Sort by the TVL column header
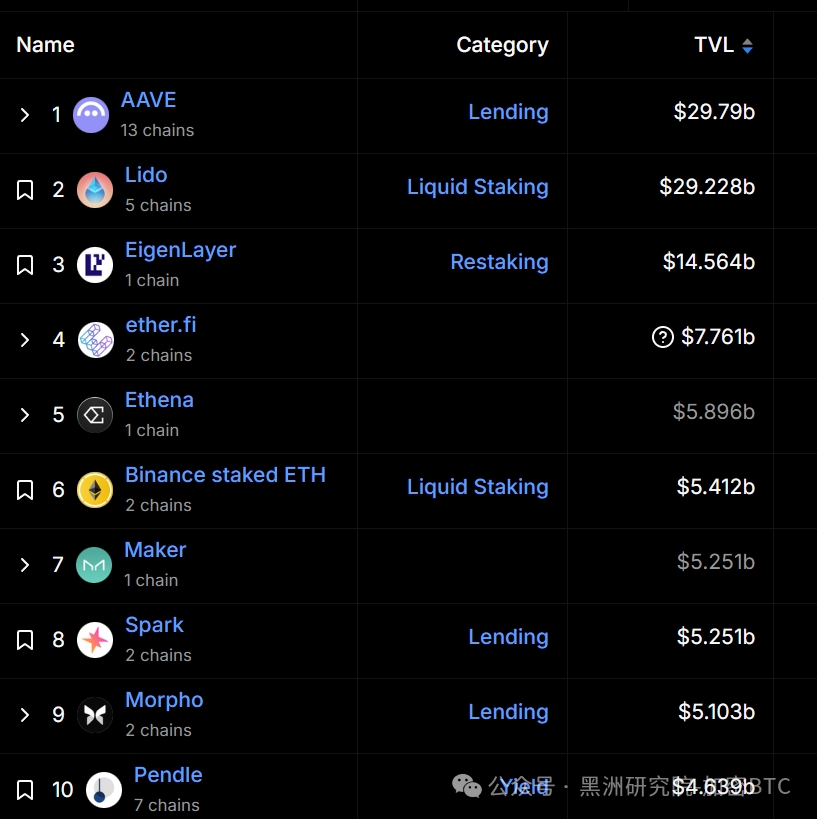 click(714, 45)
